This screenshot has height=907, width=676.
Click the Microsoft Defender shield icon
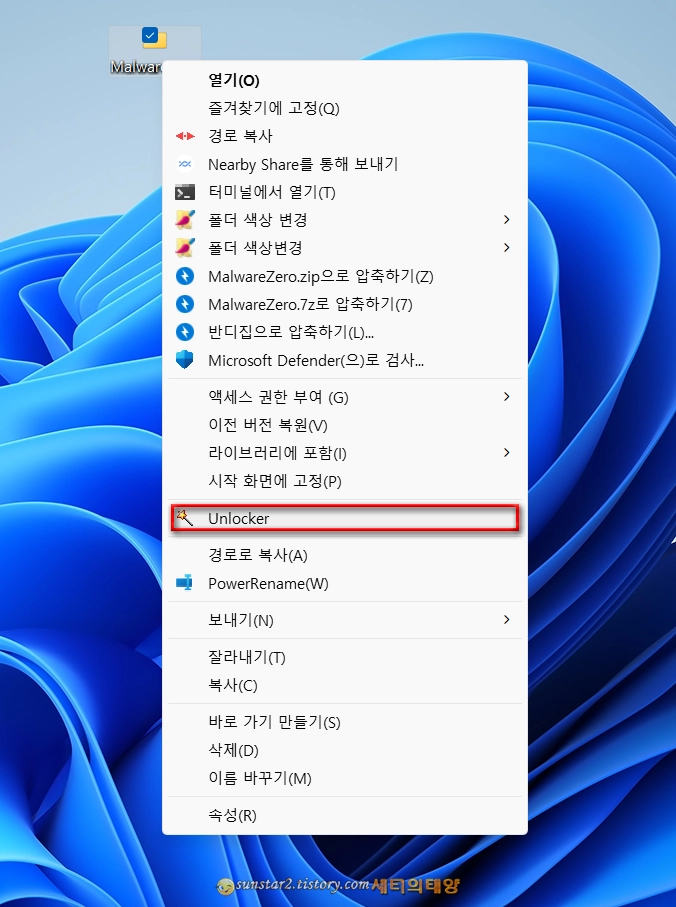point(185,360)
